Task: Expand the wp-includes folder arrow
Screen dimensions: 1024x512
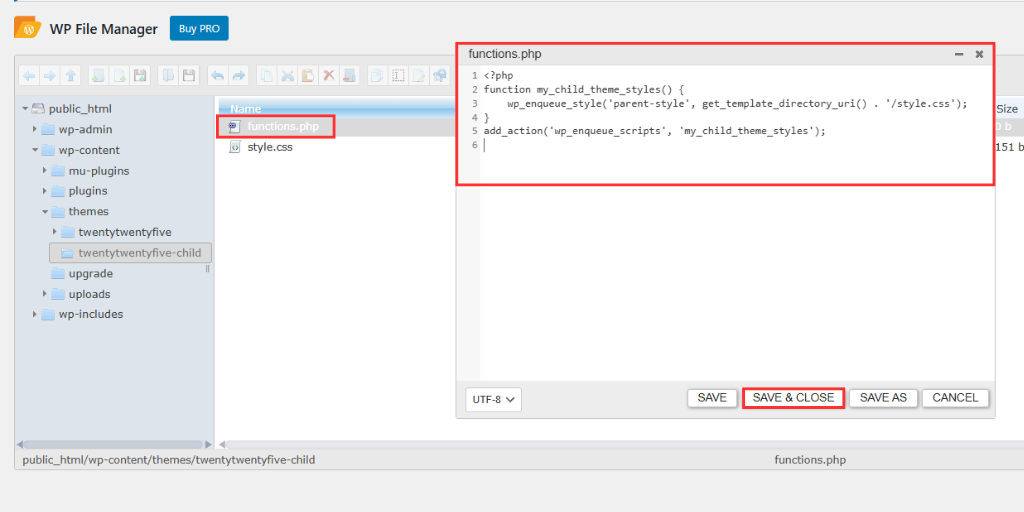Action: [35, 314]
